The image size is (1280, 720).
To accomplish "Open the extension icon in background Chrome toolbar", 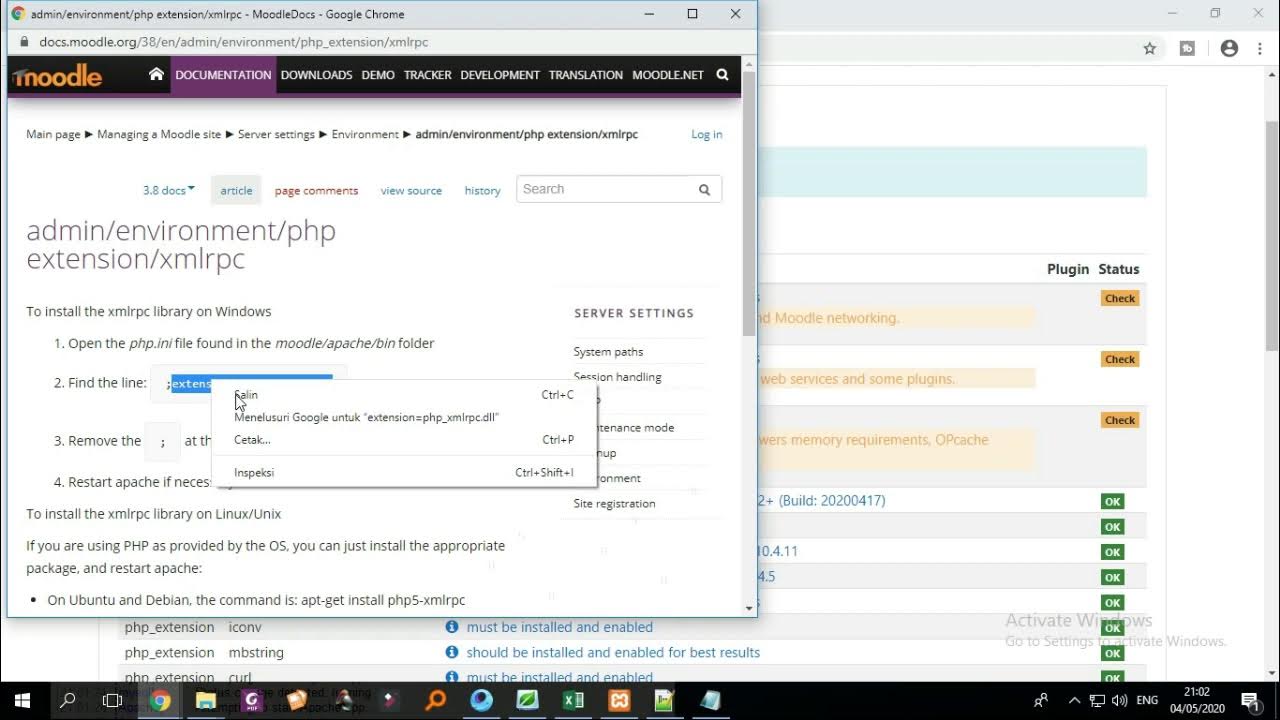I will pyautogui.click(x=1187, y=48).
